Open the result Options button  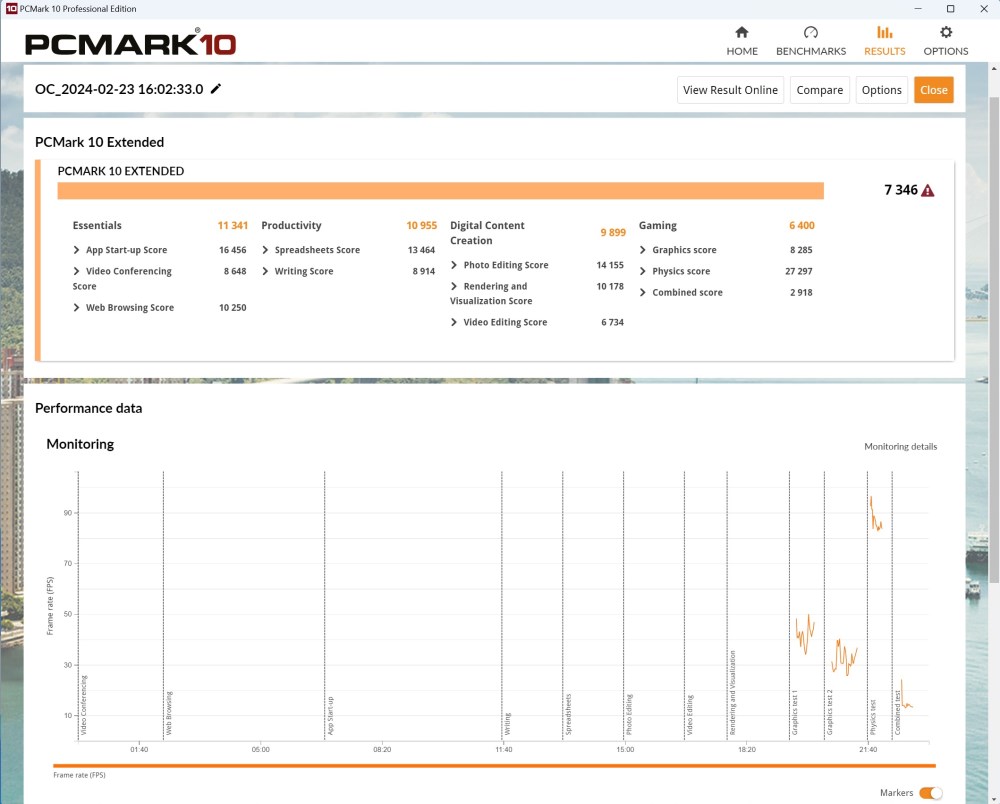(x=881, y=90)
